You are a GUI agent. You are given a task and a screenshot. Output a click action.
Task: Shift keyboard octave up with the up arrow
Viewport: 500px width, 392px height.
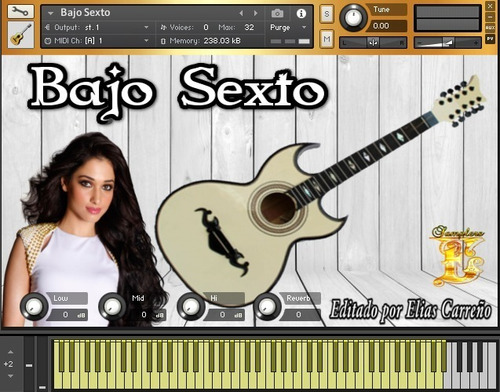11,352
